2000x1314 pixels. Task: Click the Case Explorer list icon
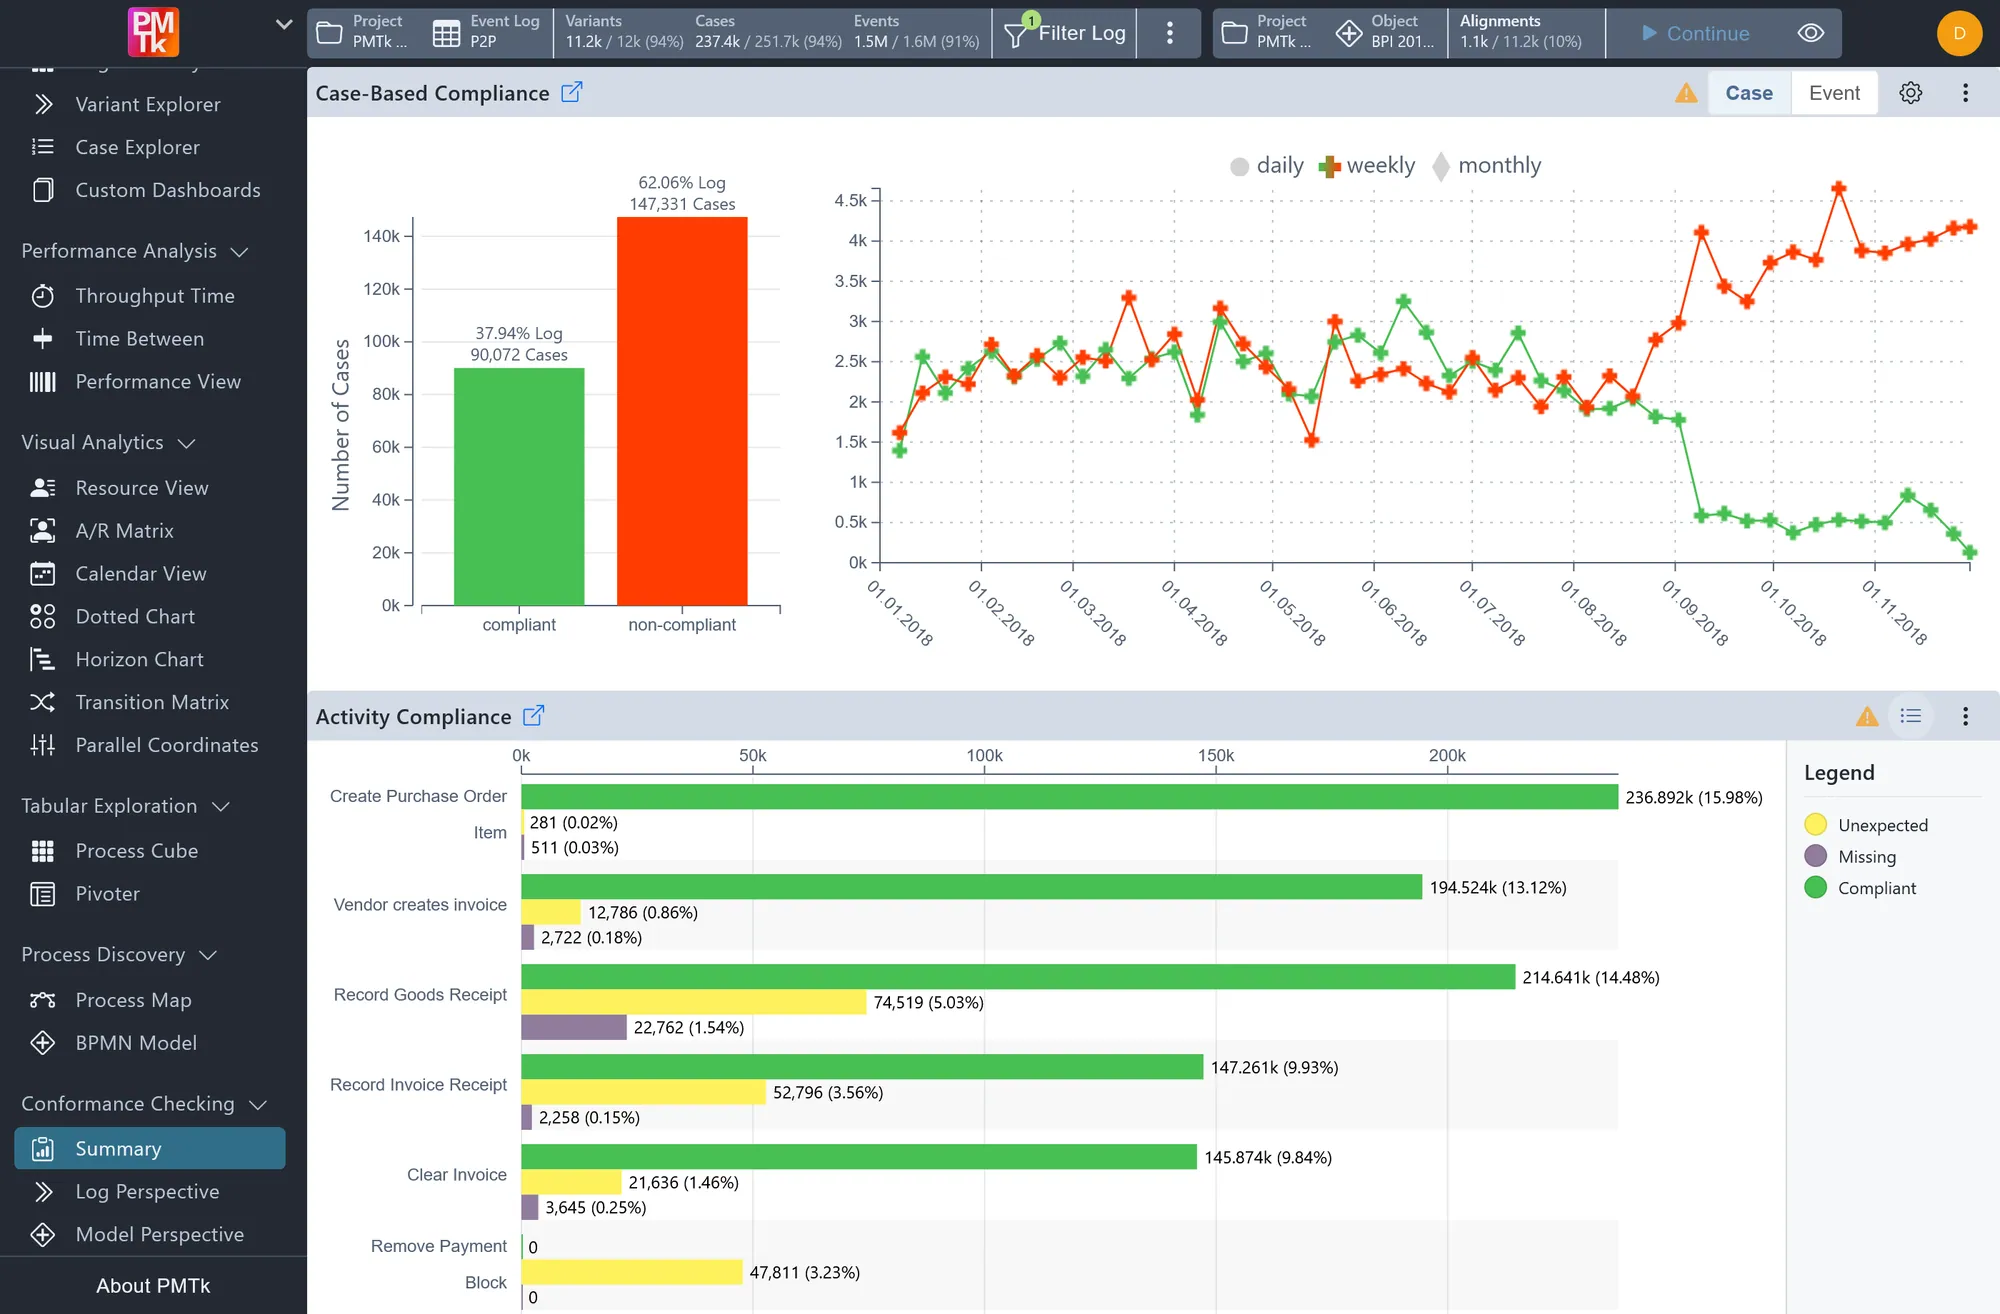[x=43, y=147]
